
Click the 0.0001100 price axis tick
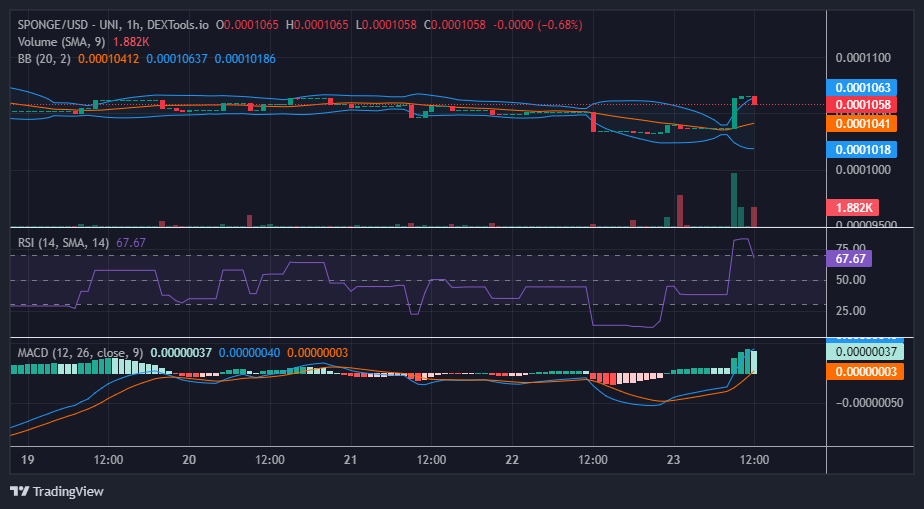(863, 58)
